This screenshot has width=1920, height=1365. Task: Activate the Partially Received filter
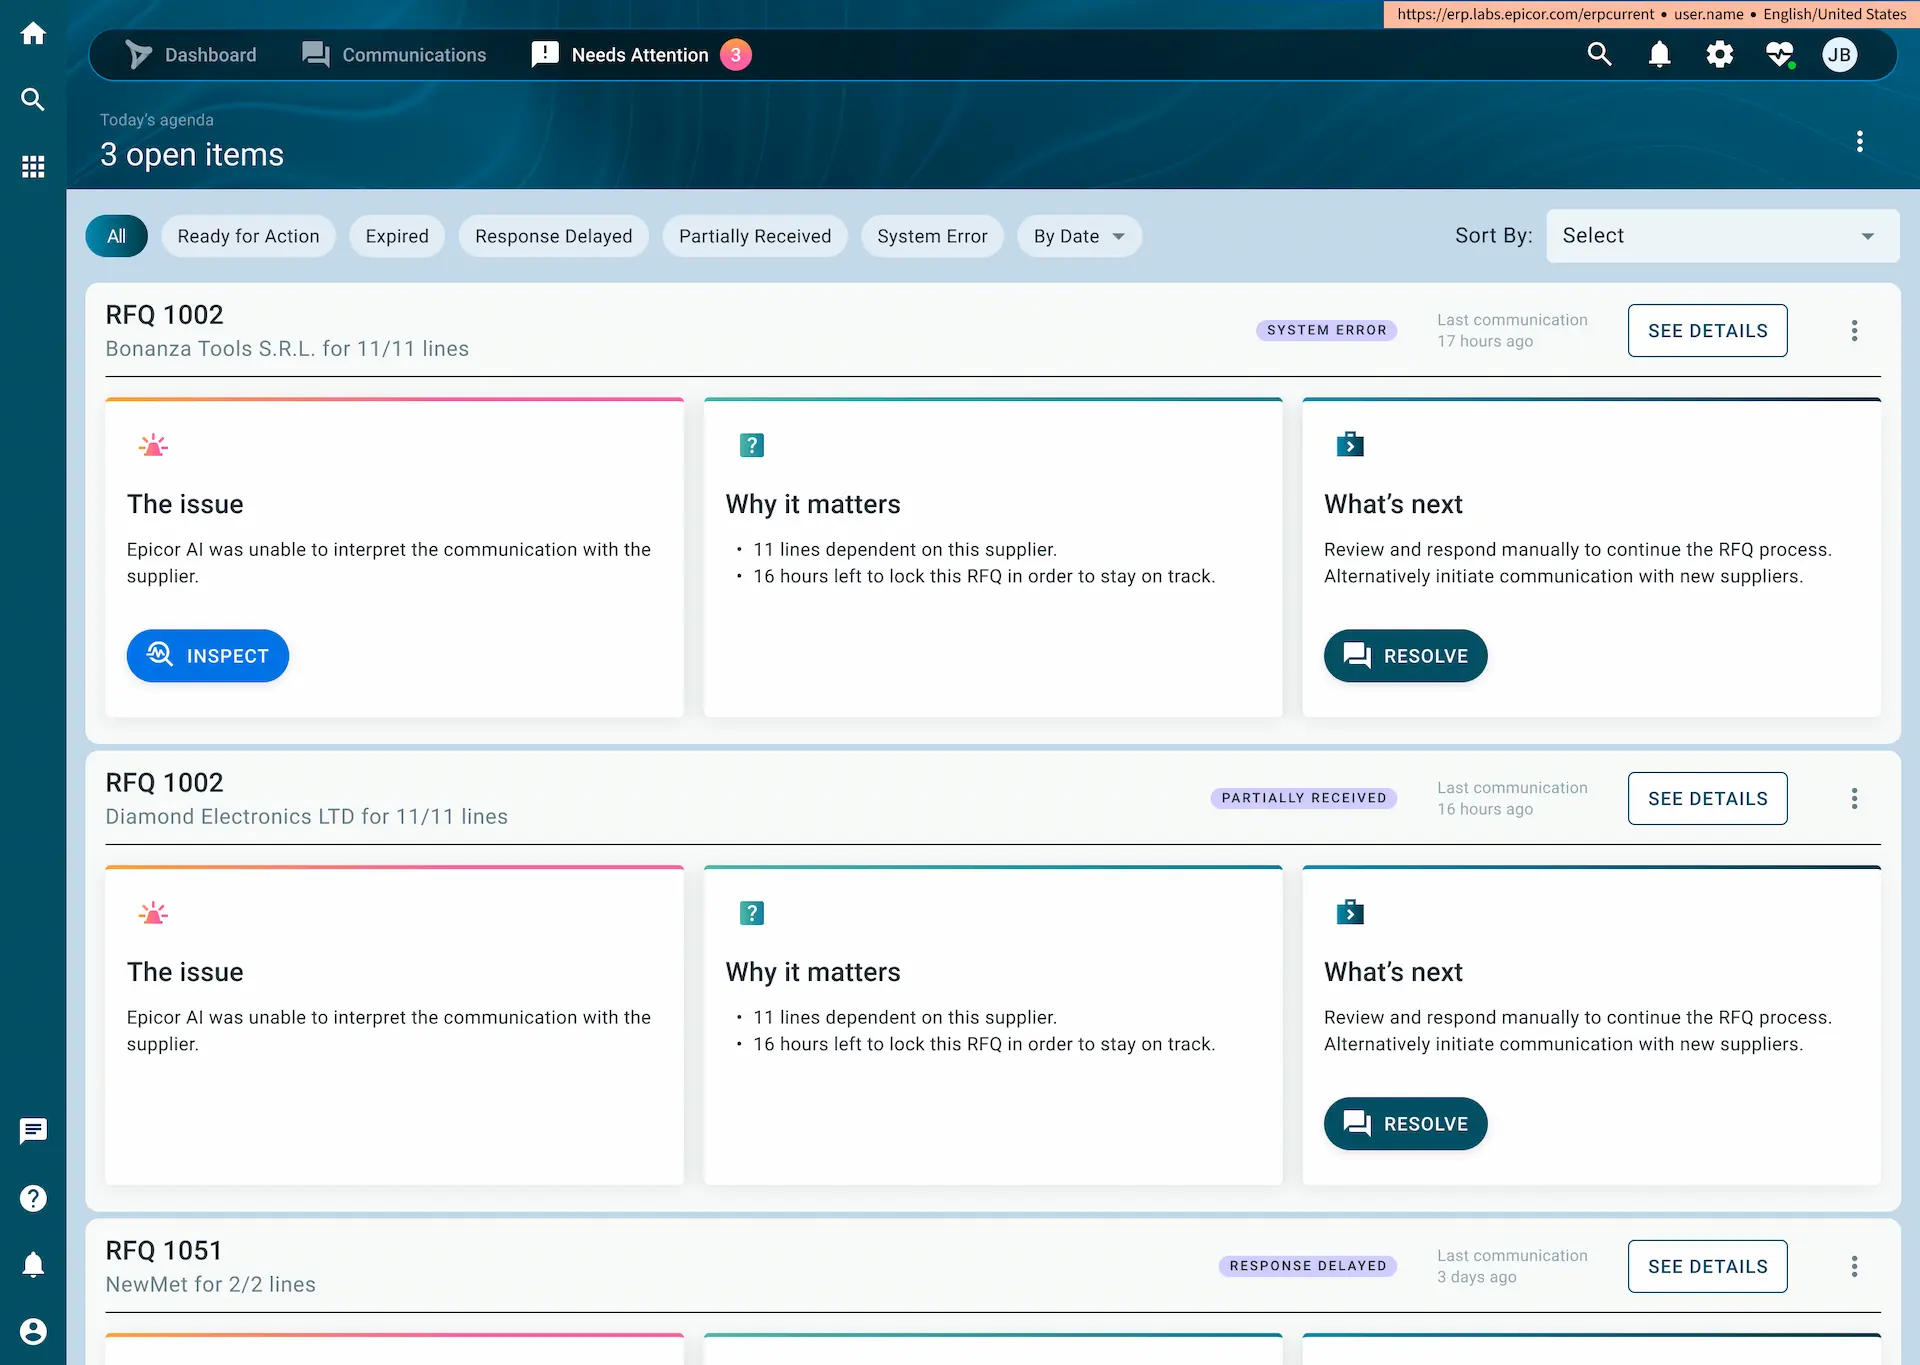pos(755,236)
